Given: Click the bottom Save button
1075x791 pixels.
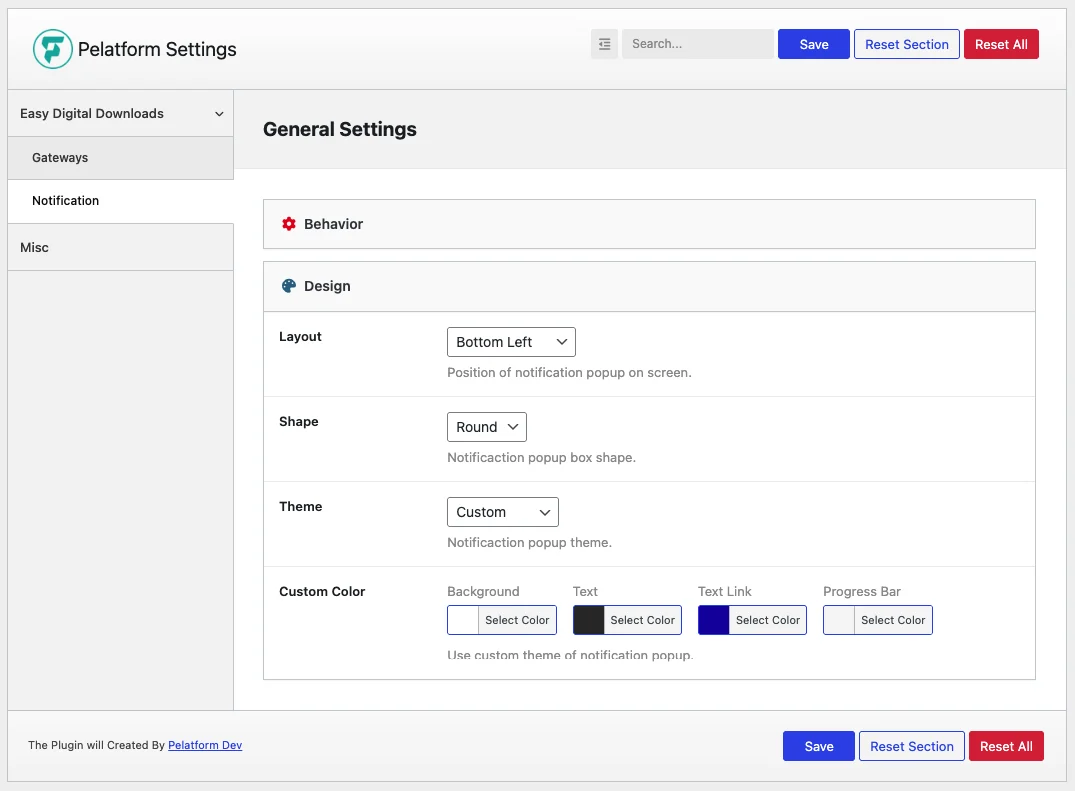Looking at the screenshot, I should (x=819, y=746).
